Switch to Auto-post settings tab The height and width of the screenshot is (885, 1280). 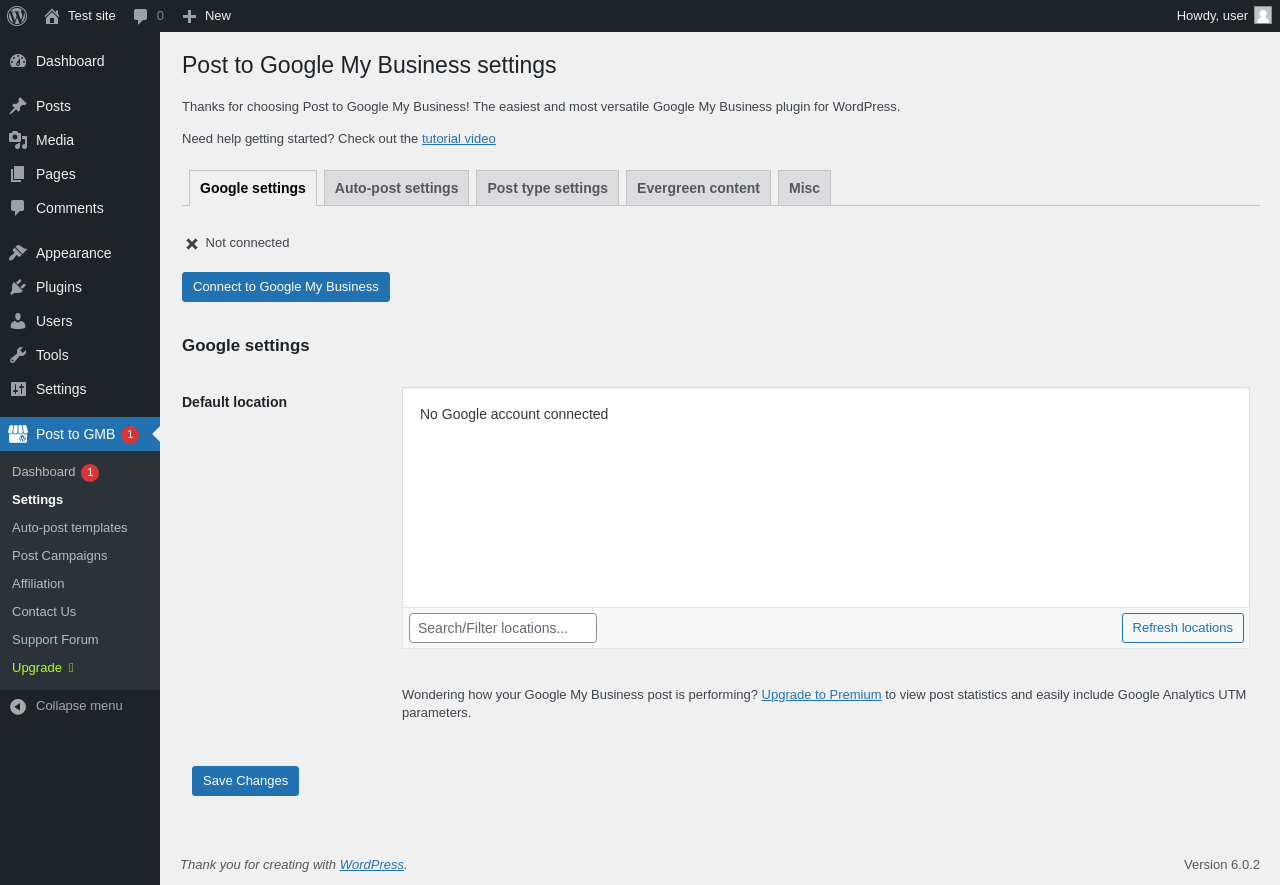pos(396,188)
